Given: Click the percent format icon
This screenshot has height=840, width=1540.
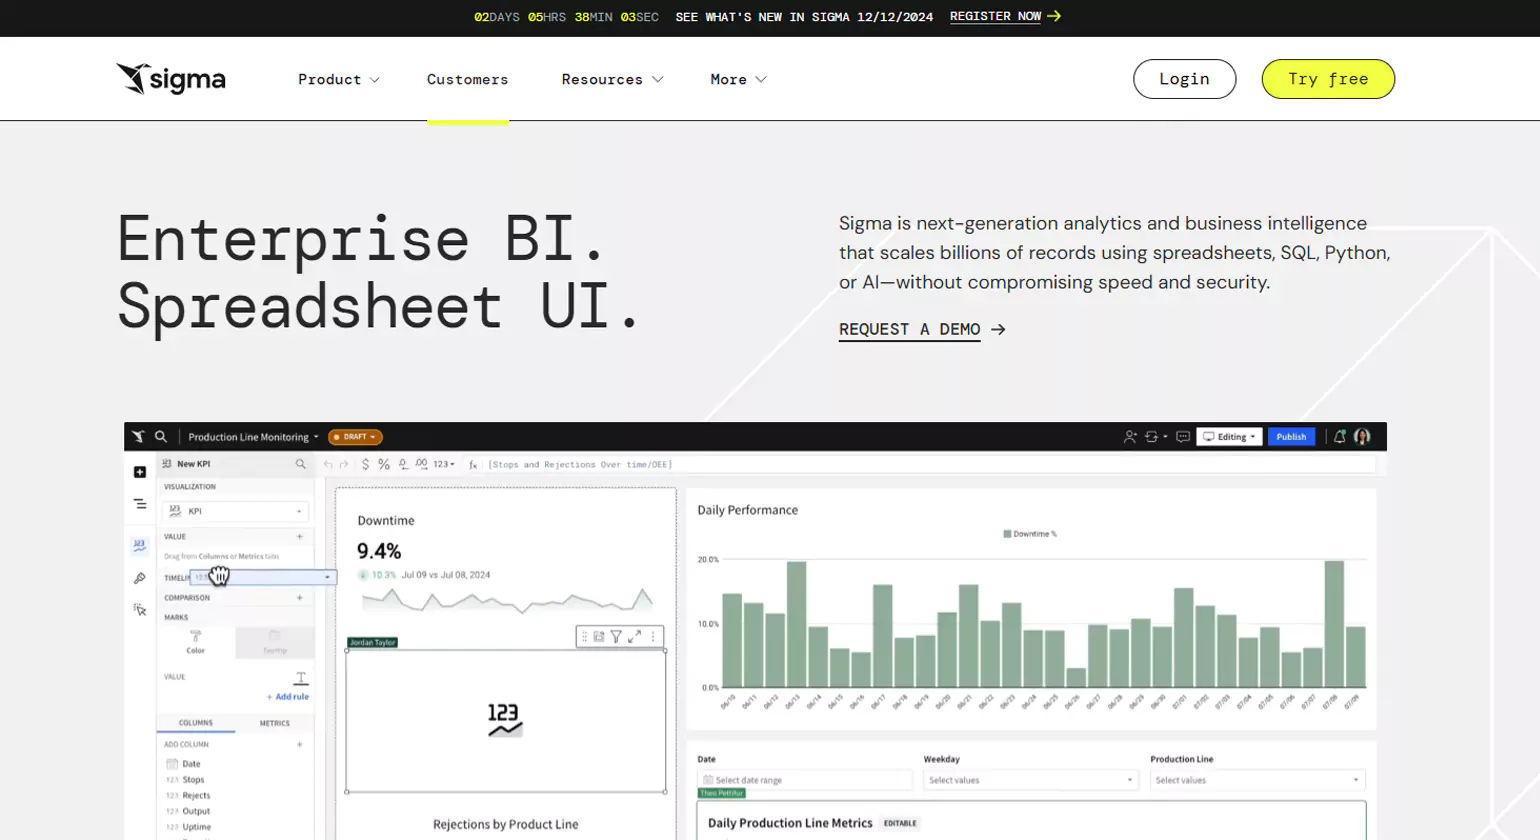Looking at the screenshot, I should [384, 465].
